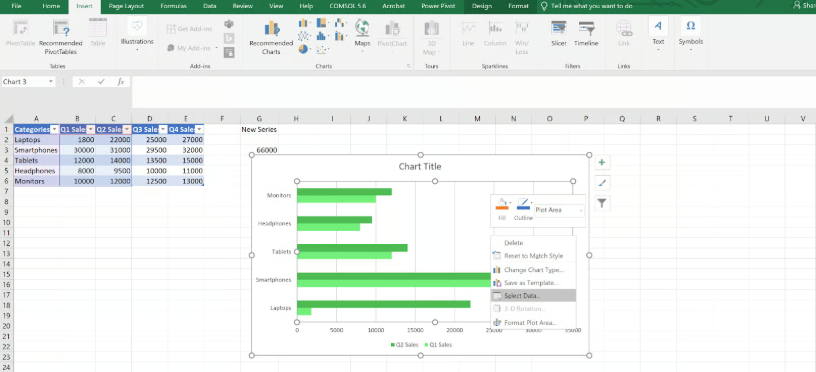The width and height of the screenshot is (816, 372).
Task: Insert a statistic chart
Action: [x=323, y=36]
